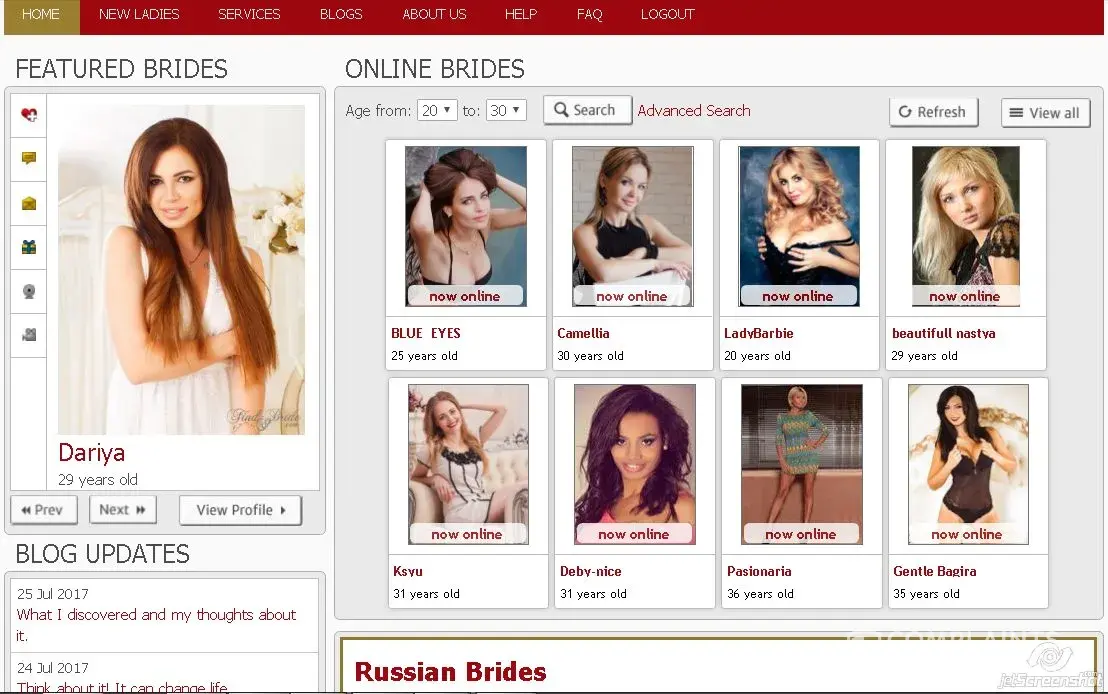
Task: Click the chat bubble icon in featured sidebar
Action: coord(29,158)
